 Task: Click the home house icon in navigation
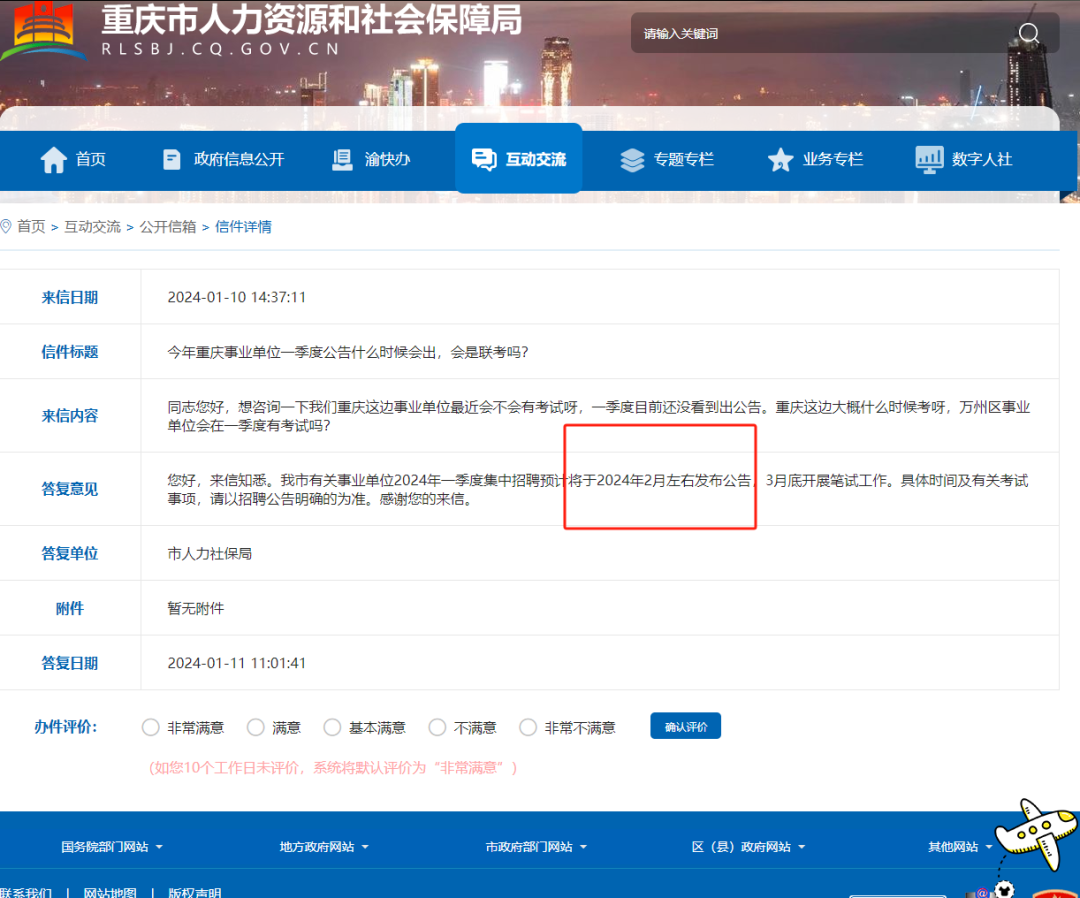click(x=54, y=160)
